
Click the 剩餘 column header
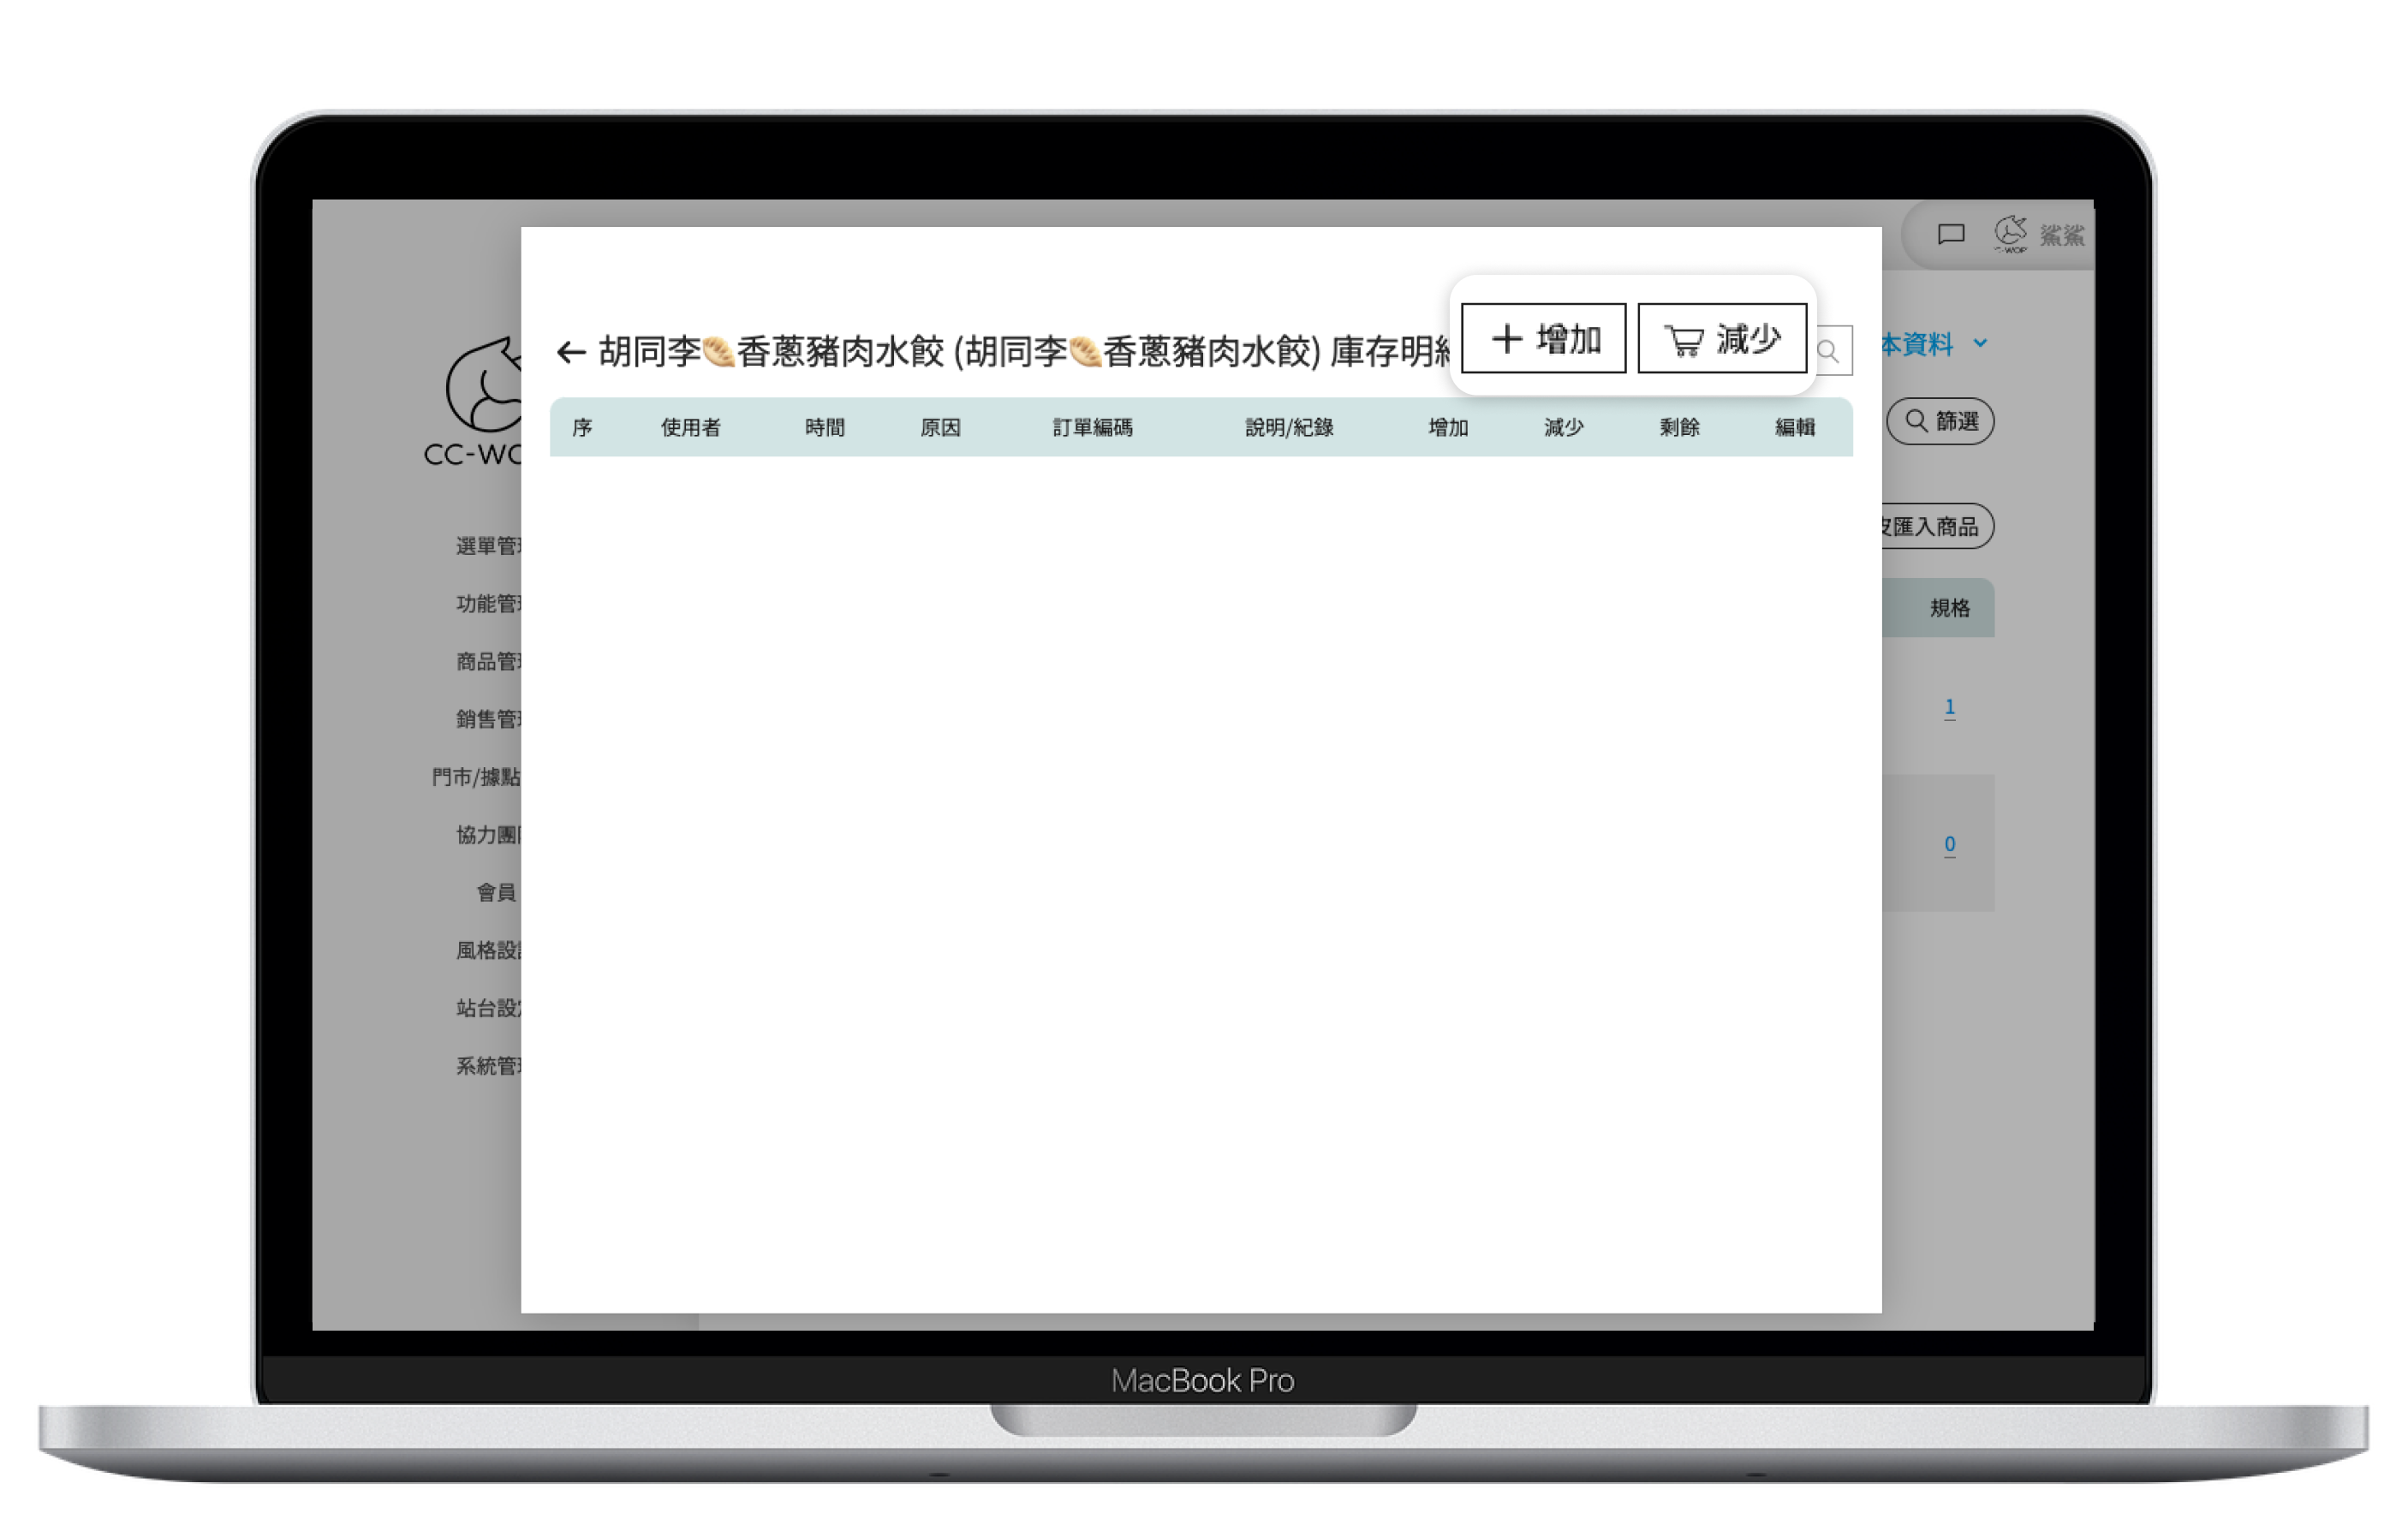coord(1679,428)
